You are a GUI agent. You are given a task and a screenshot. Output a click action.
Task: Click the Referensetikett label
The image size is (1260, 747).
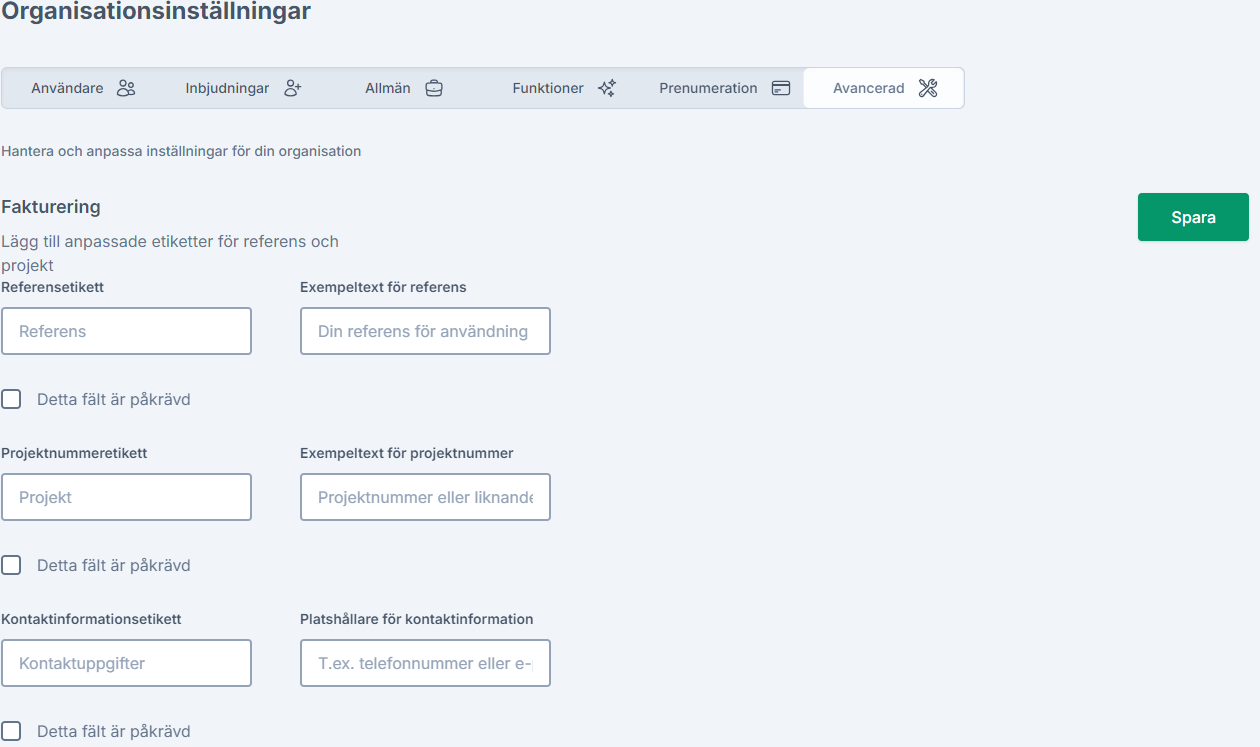pos(53,287)
